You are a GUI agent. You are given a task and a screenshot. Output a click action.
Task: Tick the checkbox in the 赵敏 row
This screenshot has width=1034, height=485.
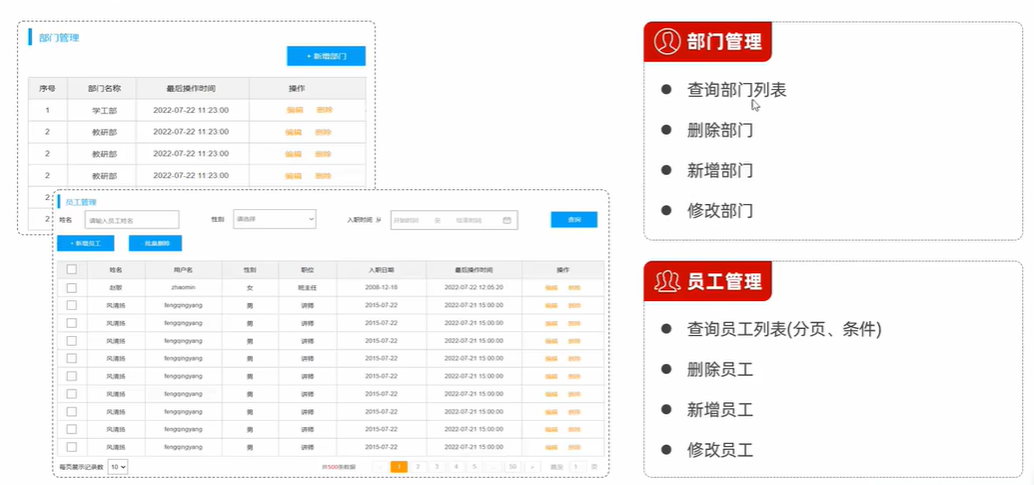coord(72,288)
